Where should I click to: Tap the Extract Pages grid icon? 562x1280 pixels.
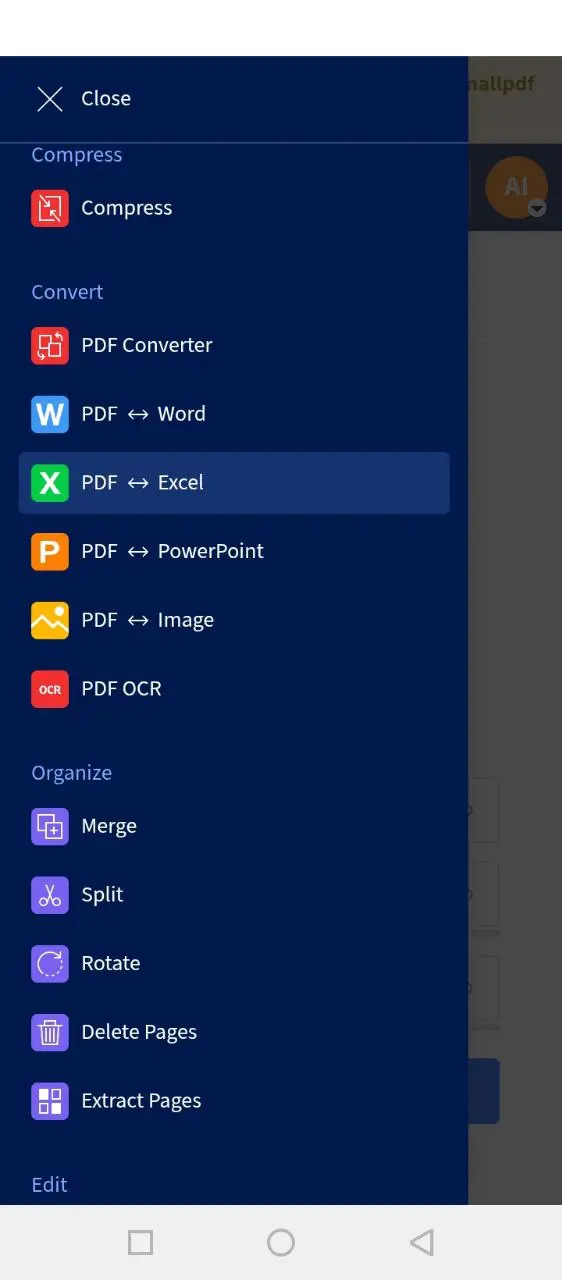point(50,1101)
